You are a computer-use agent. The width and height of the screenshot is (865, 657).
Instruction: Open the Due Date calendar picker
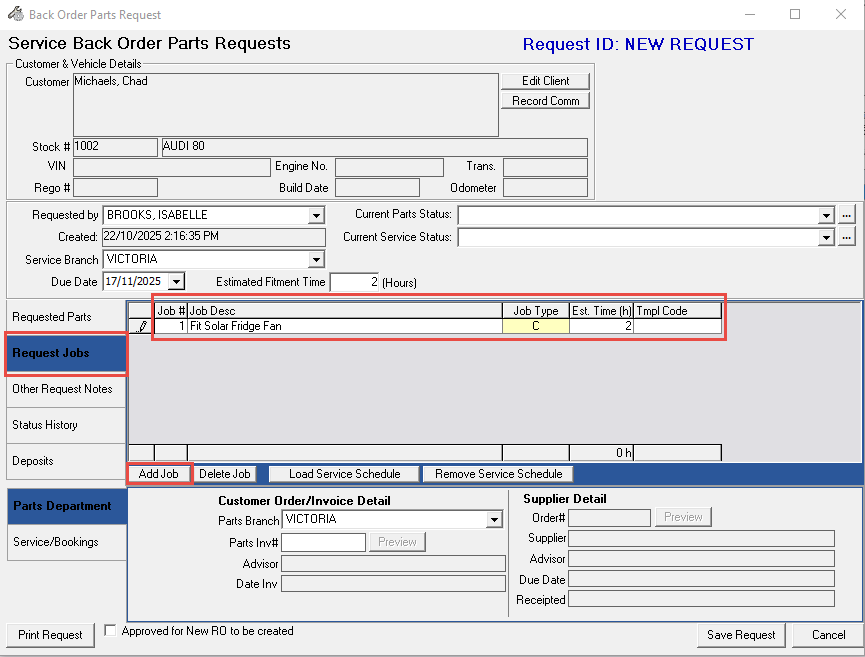click(x=176, y=282)
